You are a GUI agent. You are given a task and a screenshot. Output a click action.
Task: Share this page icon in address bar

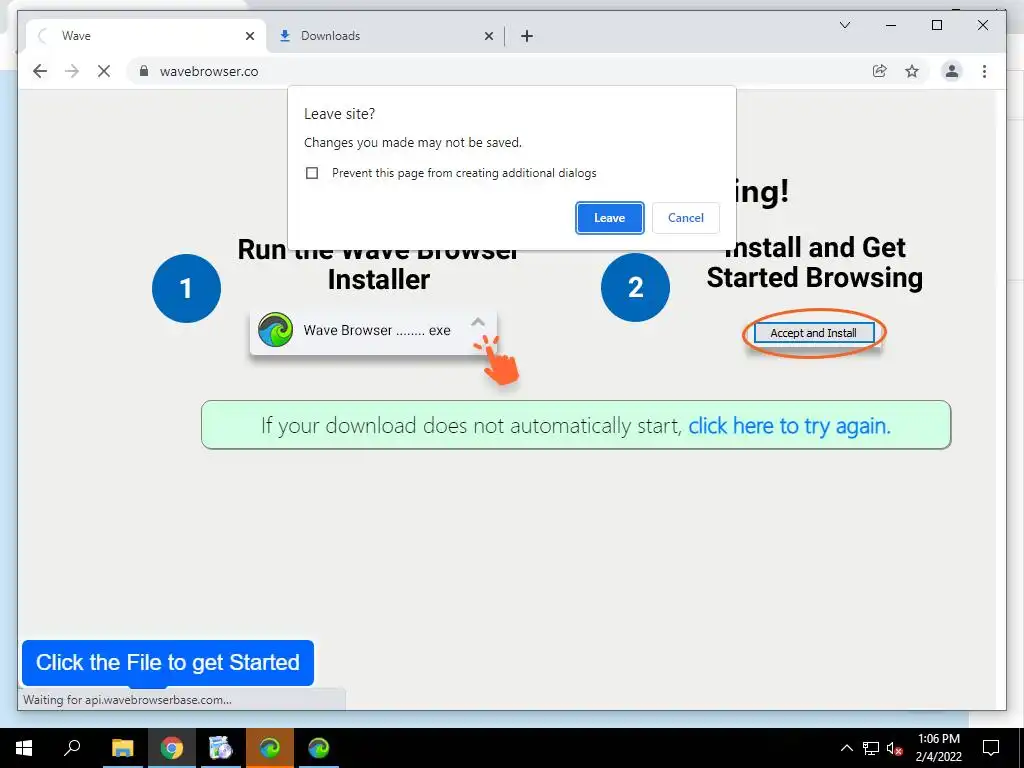click(880, 71)
